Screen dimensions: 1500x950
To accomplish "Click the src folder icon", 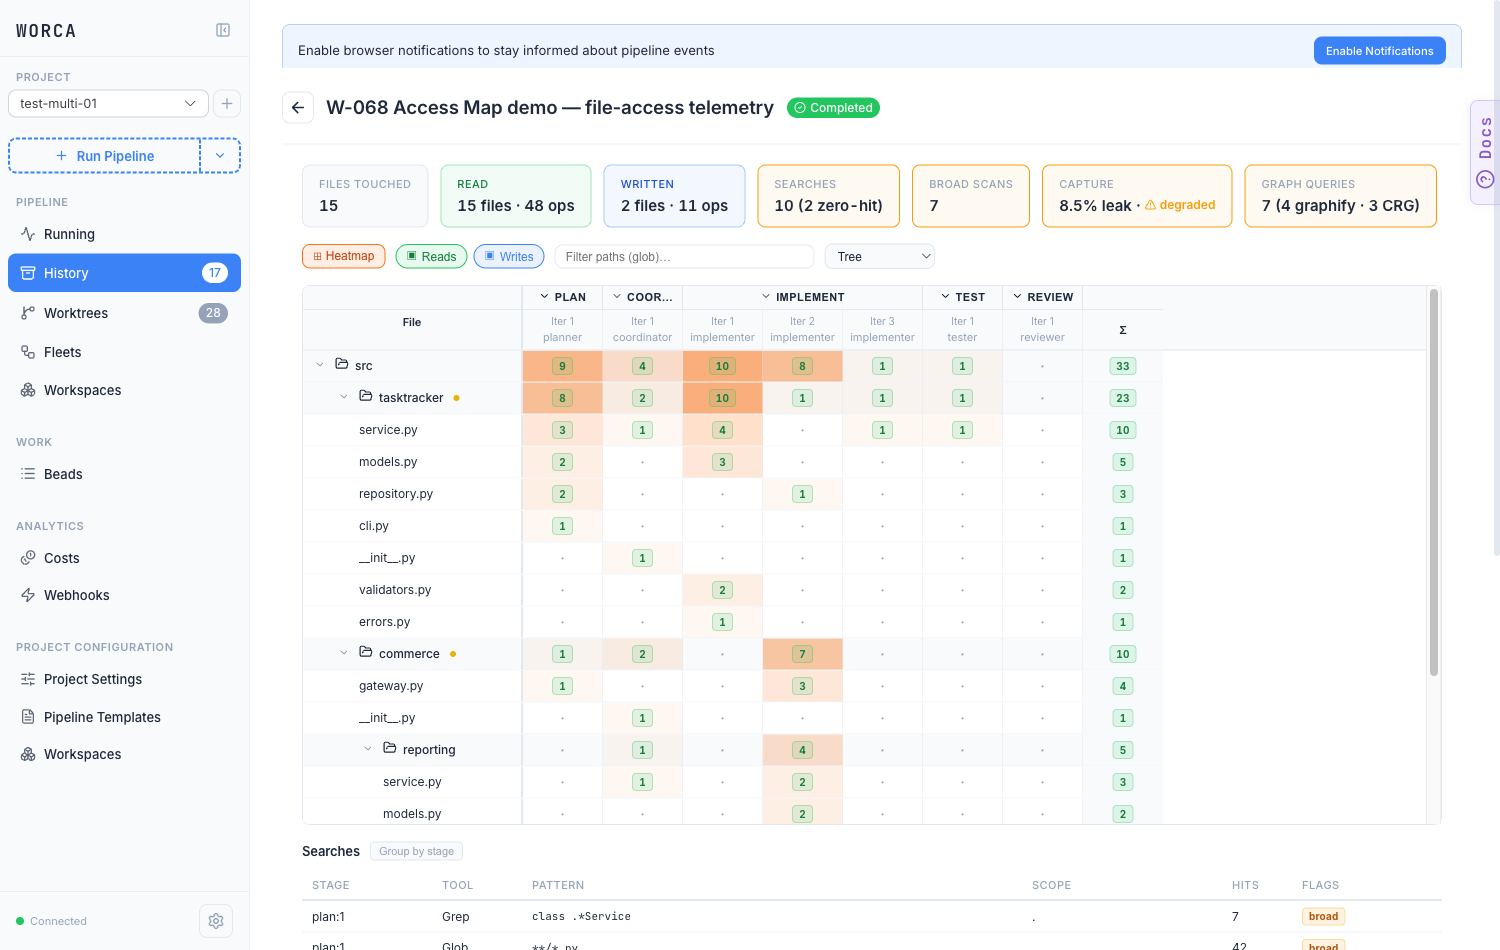I will 342,364.
